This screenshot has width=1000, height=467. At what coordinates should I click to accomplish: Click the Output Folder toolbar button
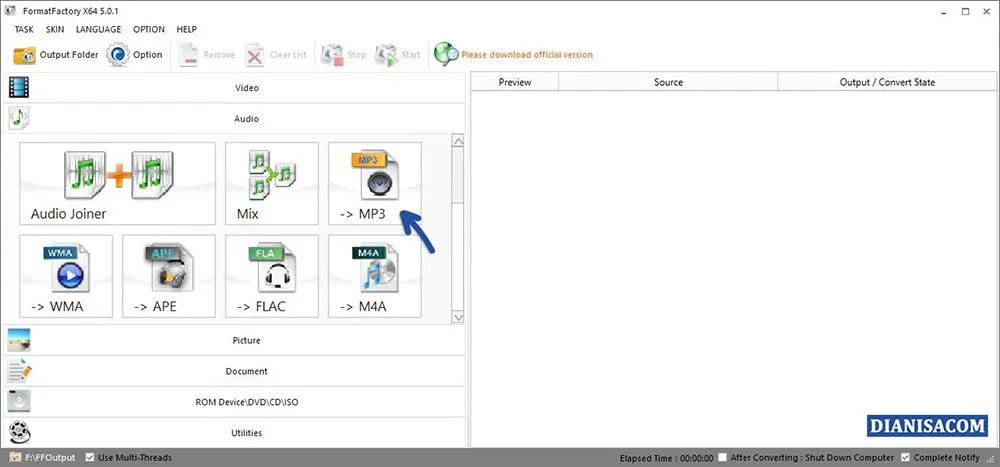(55, 55)
